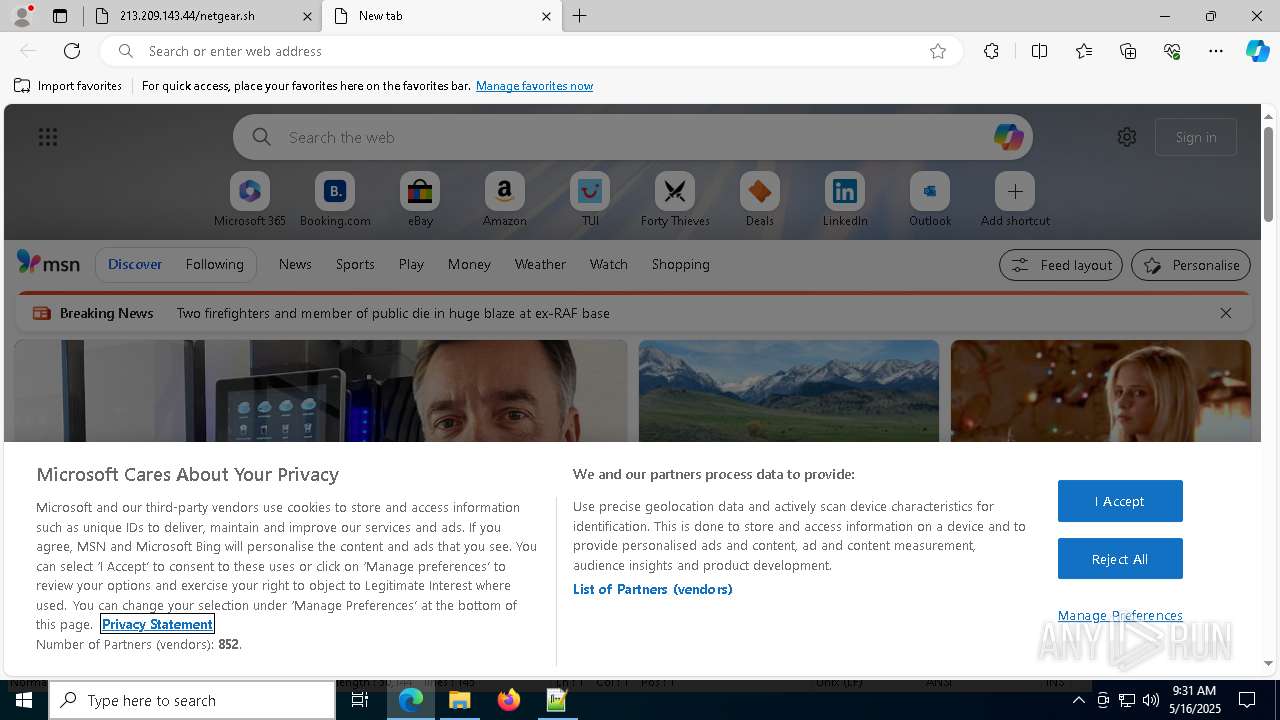Screen dimensions: 1280x720
Task: Click the Copilot icon in search box
Action: coord(1008,137)
